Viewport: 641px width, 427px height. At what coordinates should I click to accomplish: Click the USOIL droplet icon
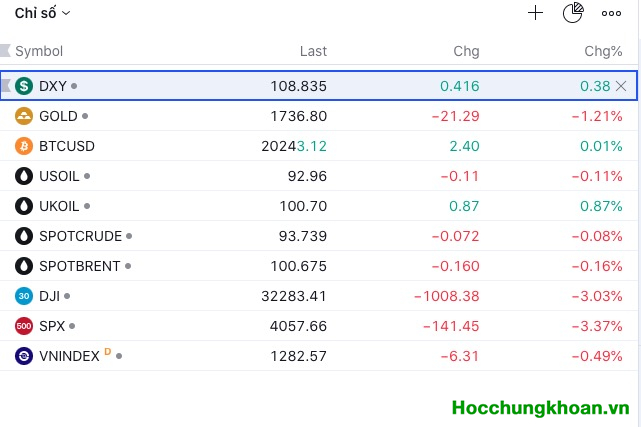[24, 176]
